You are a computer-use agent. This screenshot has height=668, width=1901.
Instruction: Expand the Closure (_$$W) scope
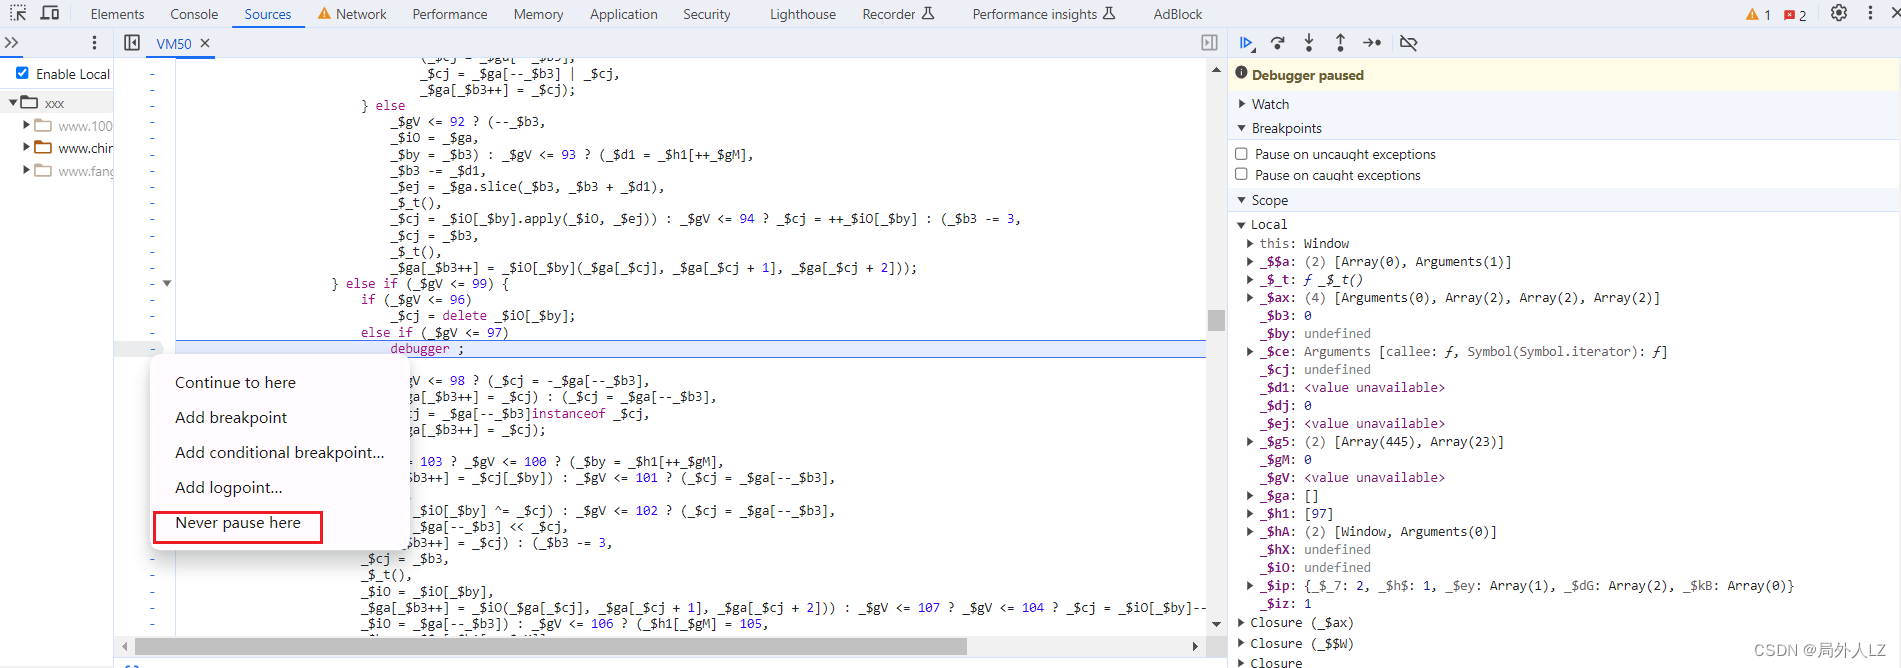[x=1241, y=643]
